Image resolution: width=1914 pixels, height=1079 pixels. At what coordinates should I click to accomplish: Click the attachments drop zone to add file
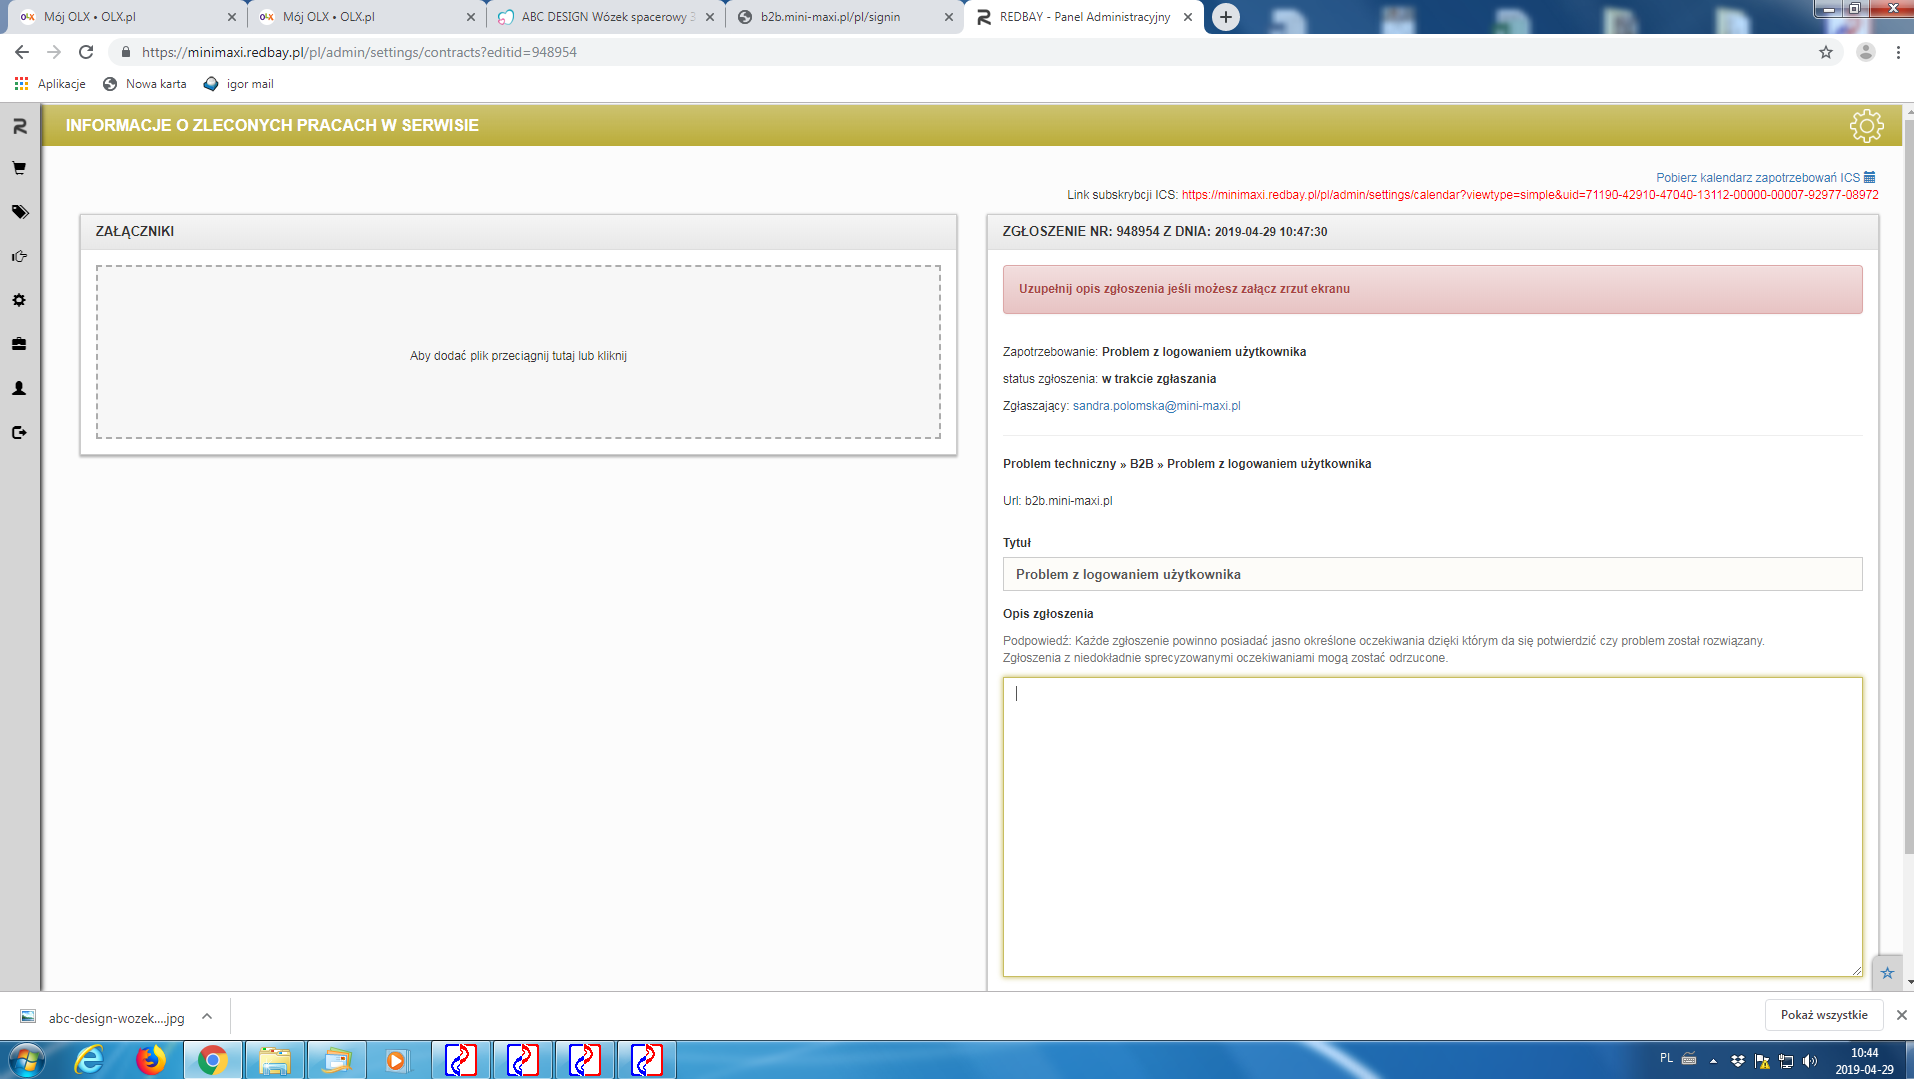518,352
